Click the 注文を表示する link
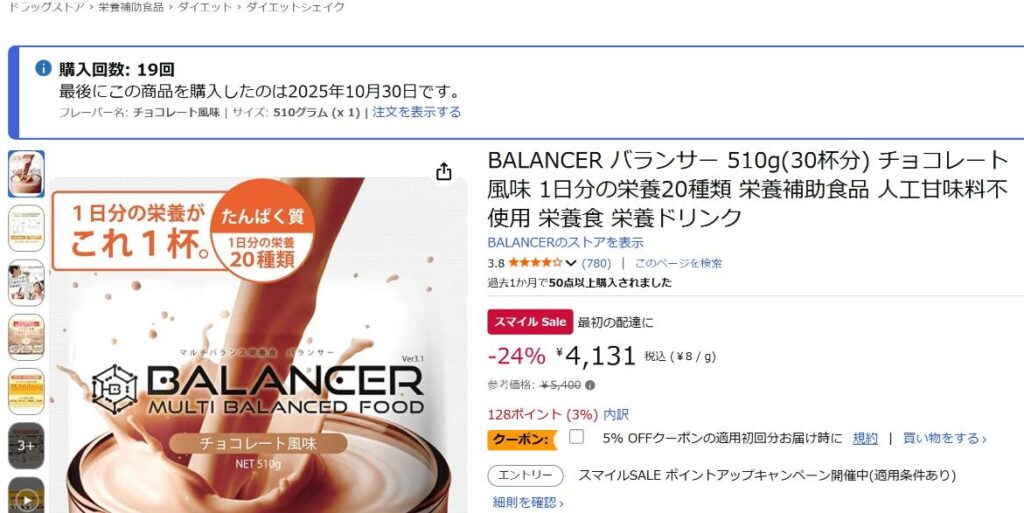1024x513 pixels. (417, 112)
